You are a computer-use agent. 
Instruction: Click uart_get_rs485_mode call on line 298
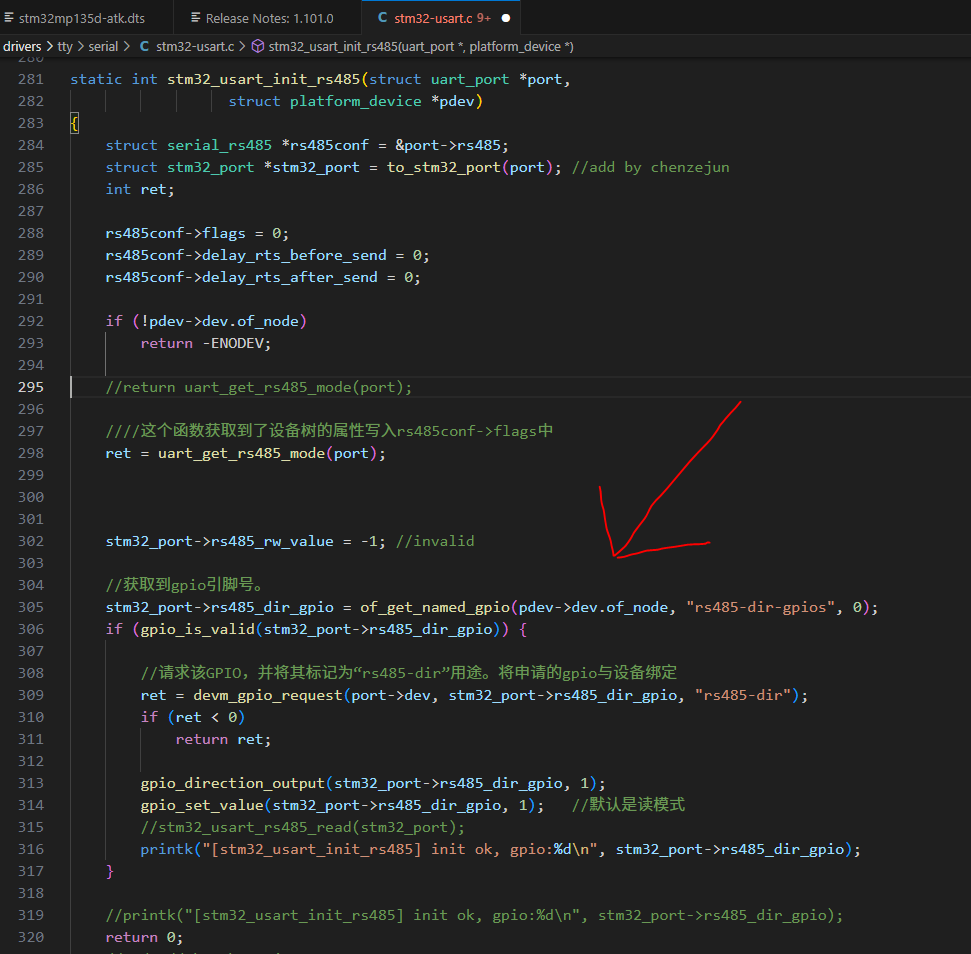point(242,453)
